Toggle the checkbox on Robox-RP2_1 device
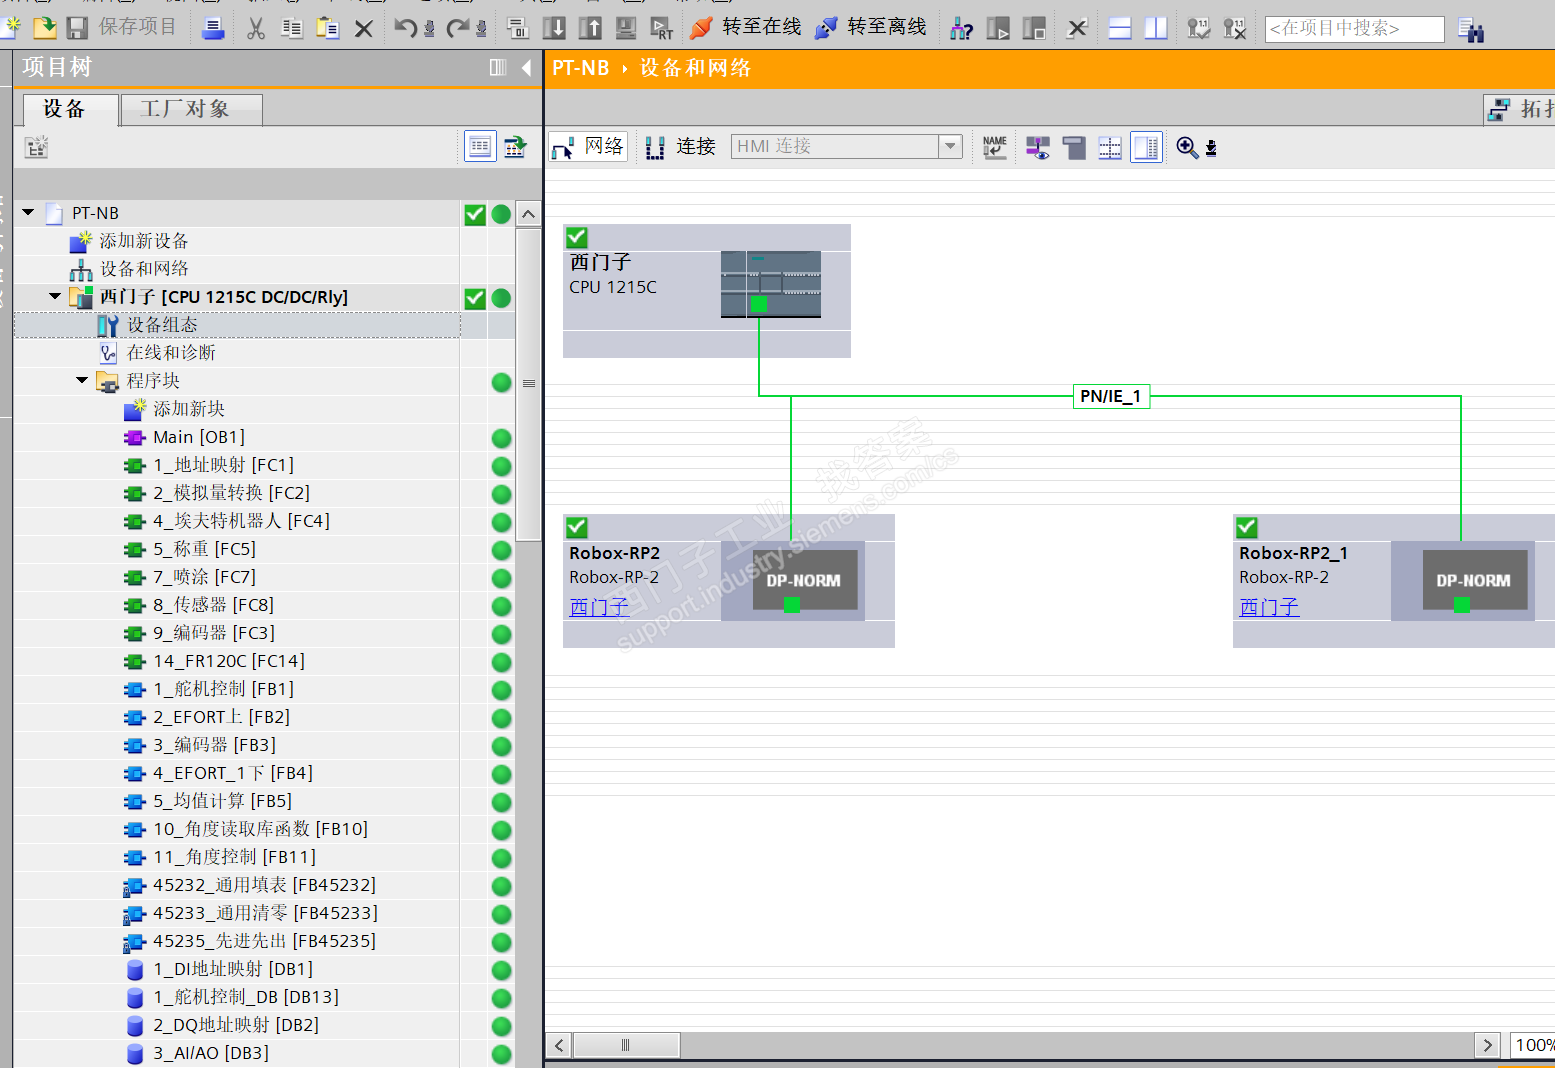 tap(1247, 527)
